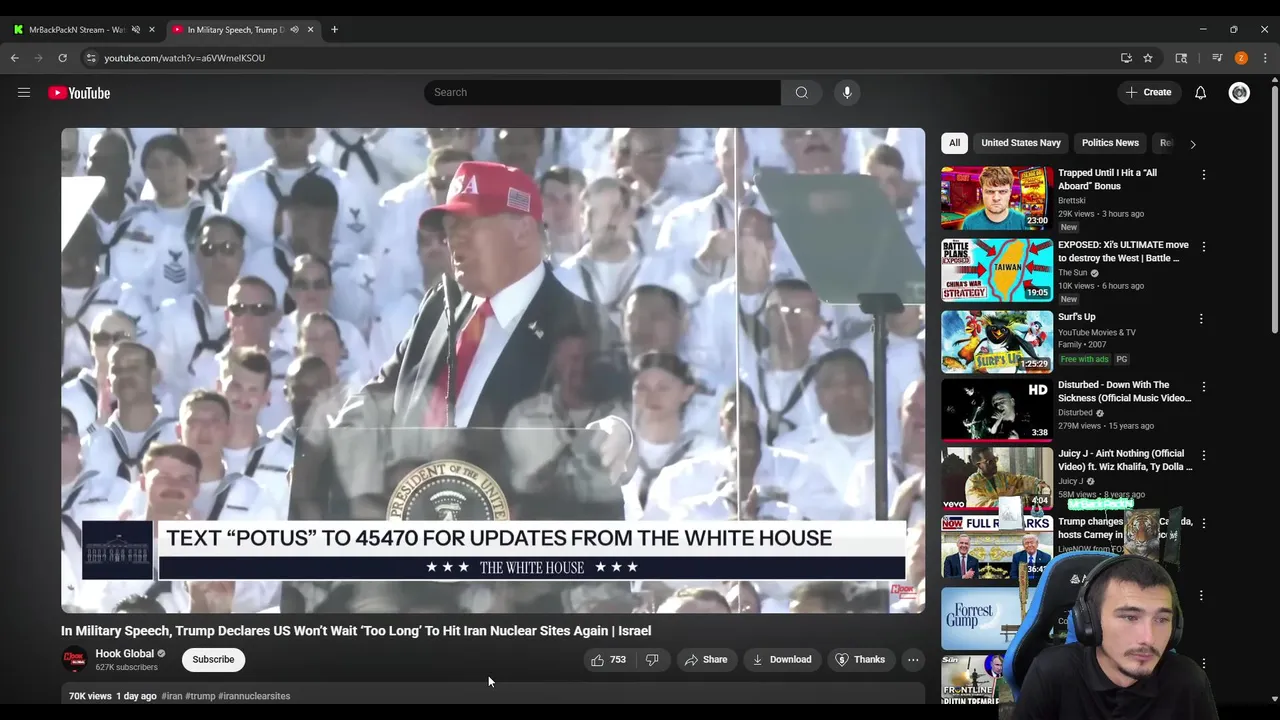Open the #iran hashtag link
The height and width of the screenshot is (720, 1280).
tap(172, 696)
